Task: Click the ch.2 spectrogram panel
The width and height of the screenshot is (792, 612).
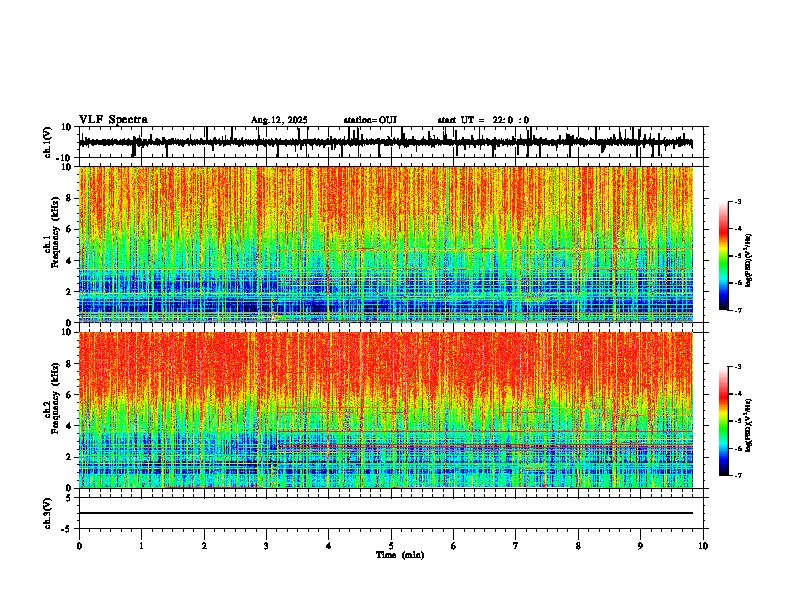Action: tap(386, 410)
